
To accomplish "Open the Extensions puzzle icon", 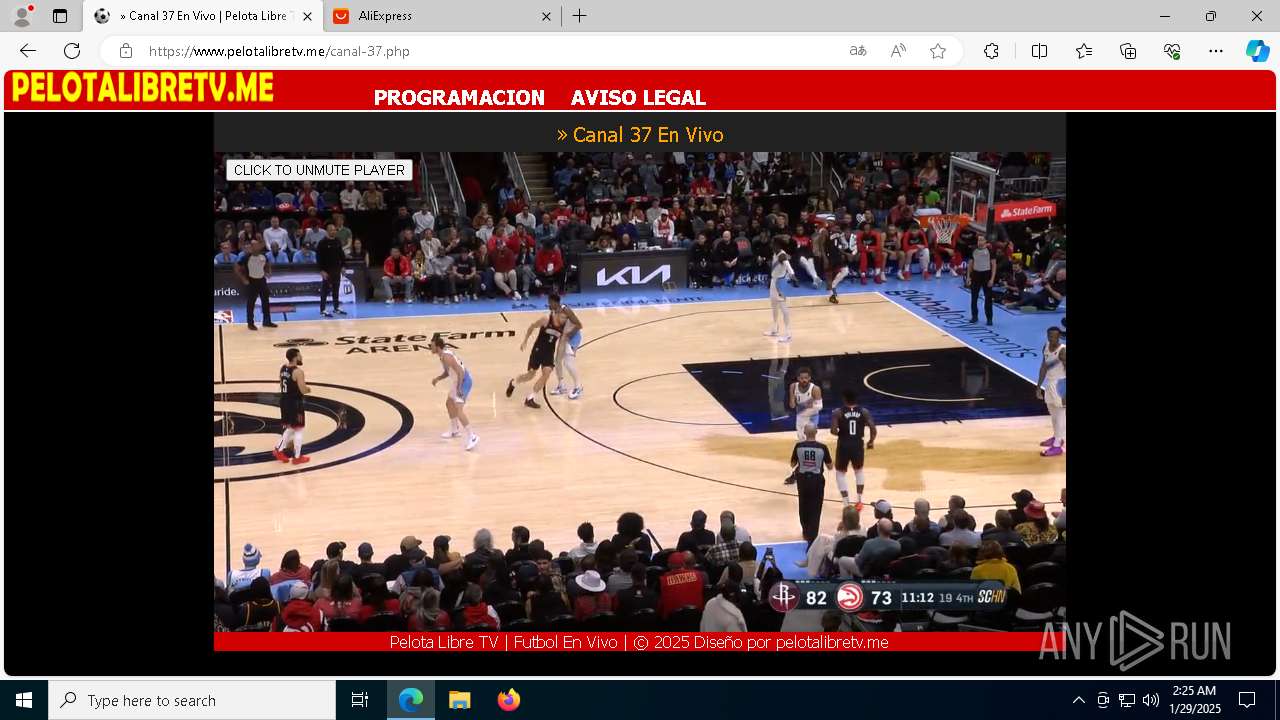I will pyautogui.click(x=991, y=51).
